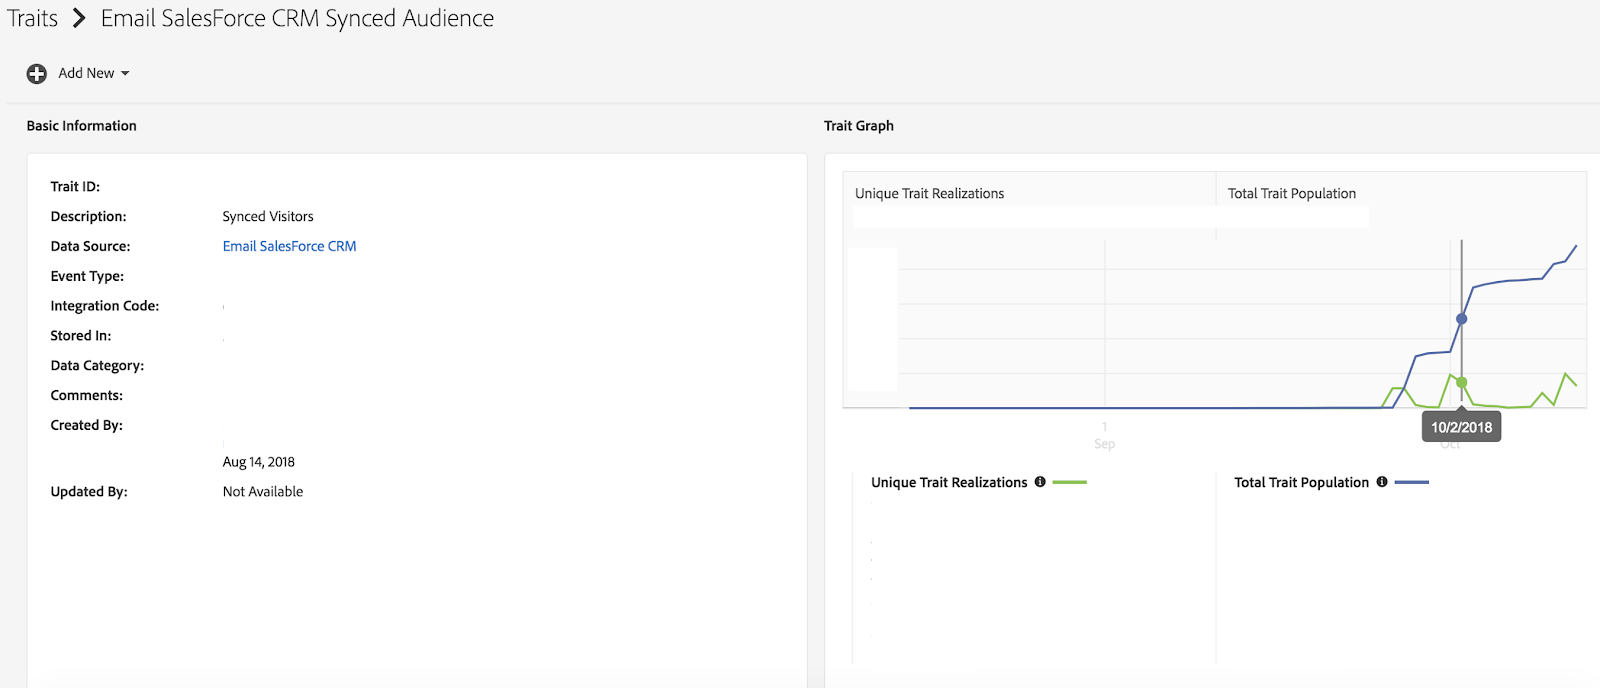Viewport: 1600px width, 688px height.
Task: Click the Add New plus icon
Action: 37,74
